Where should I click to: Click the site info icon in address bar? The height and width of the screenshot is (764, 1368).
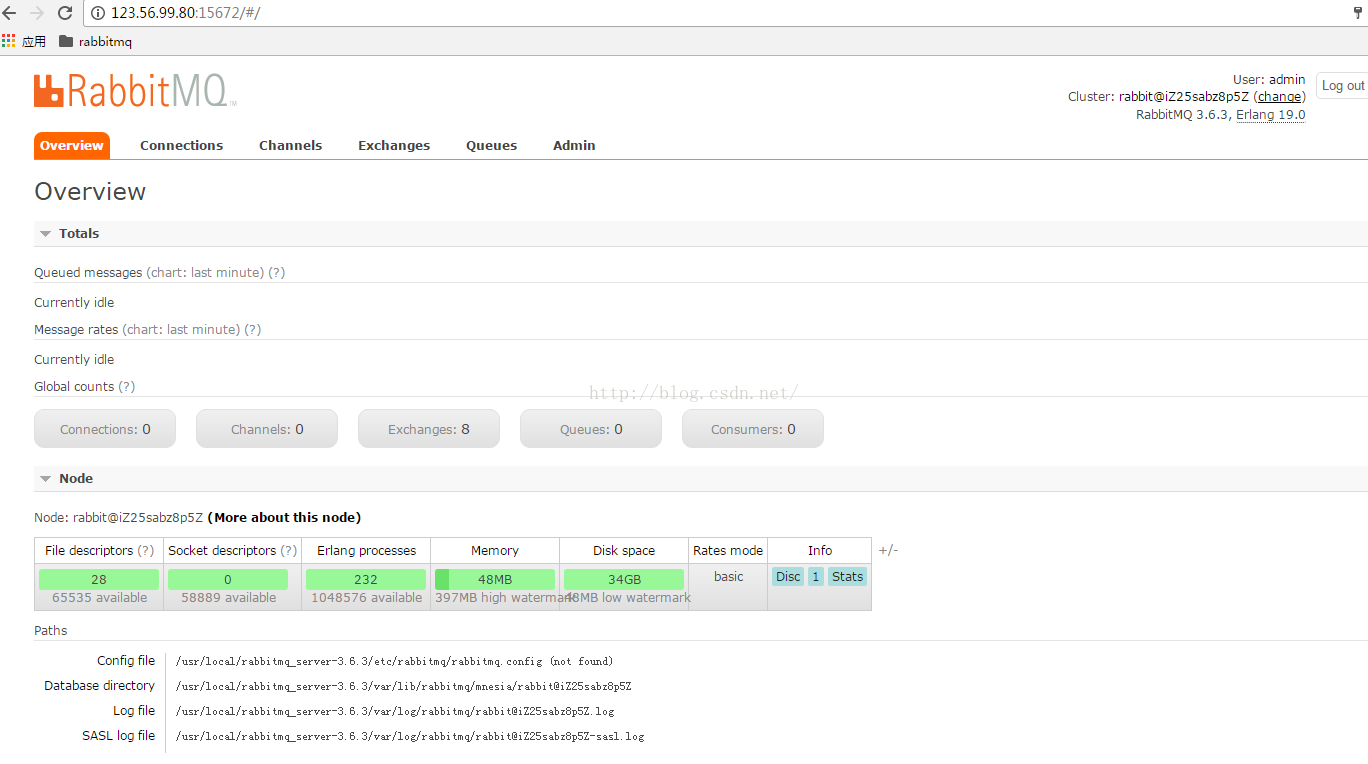pyautogui.click(x=98, y=13)
